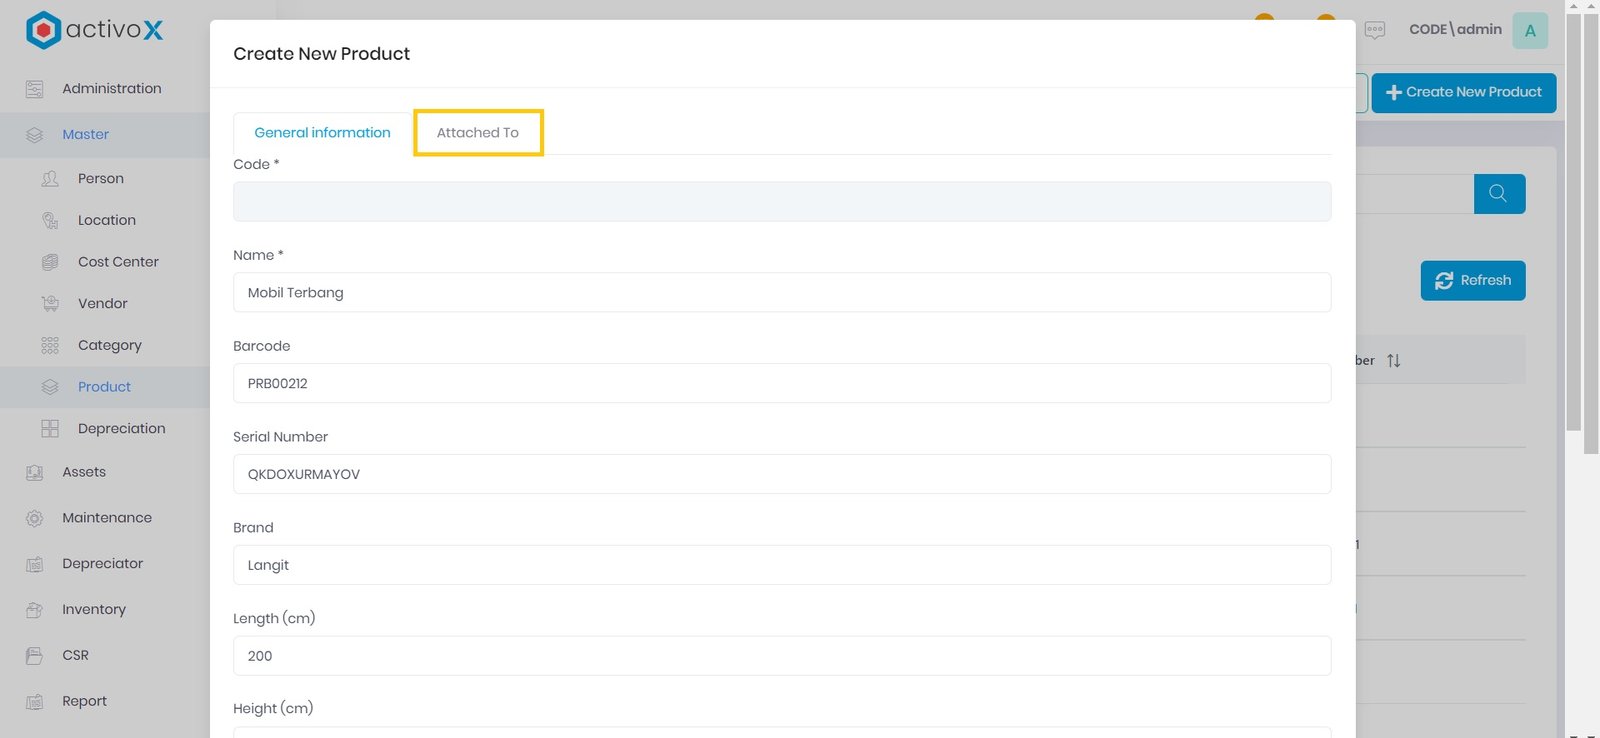The width and height of the screenshot is (1600, 738).
Task: Click the activoX logo icon
Action: point(43,30)
